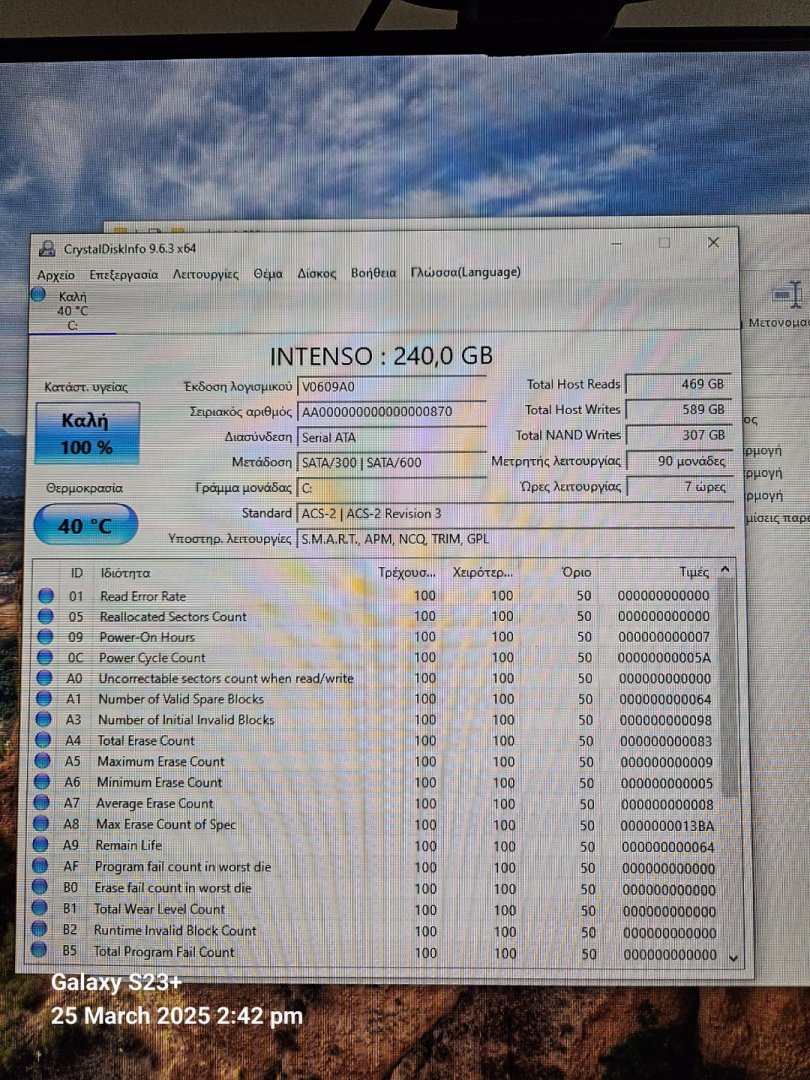Click the Χειρότερ... column header
The width and height of the screenshot is (810, 1080).
click(x=482, y=572)
